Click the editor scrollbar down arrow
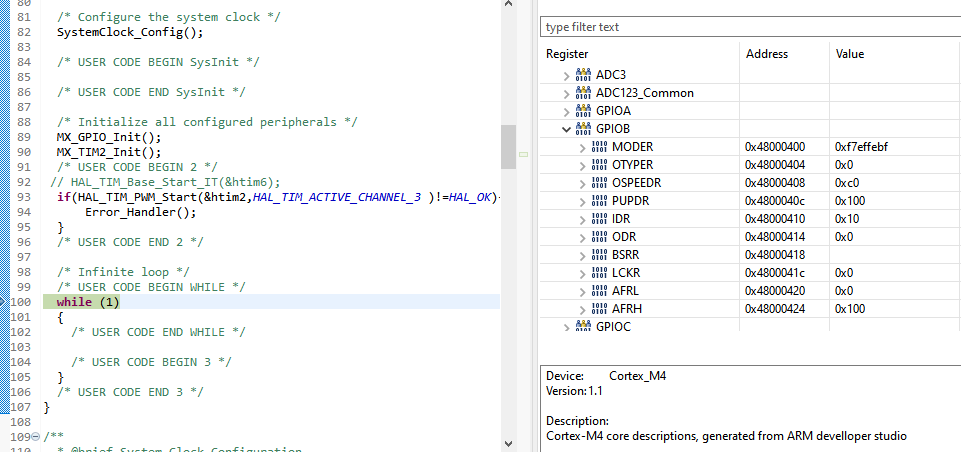Viewport: 961px width, 452px height. point(509,443)
